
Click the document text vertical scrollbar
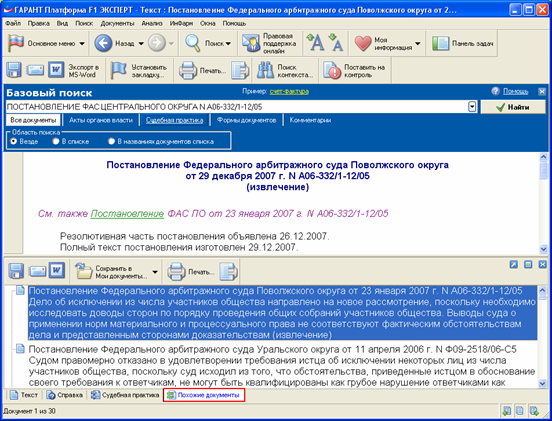point(543,203)
